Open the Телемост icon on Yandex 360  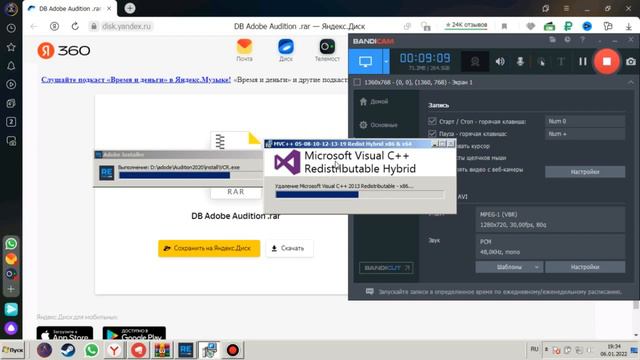coord(327,50)
